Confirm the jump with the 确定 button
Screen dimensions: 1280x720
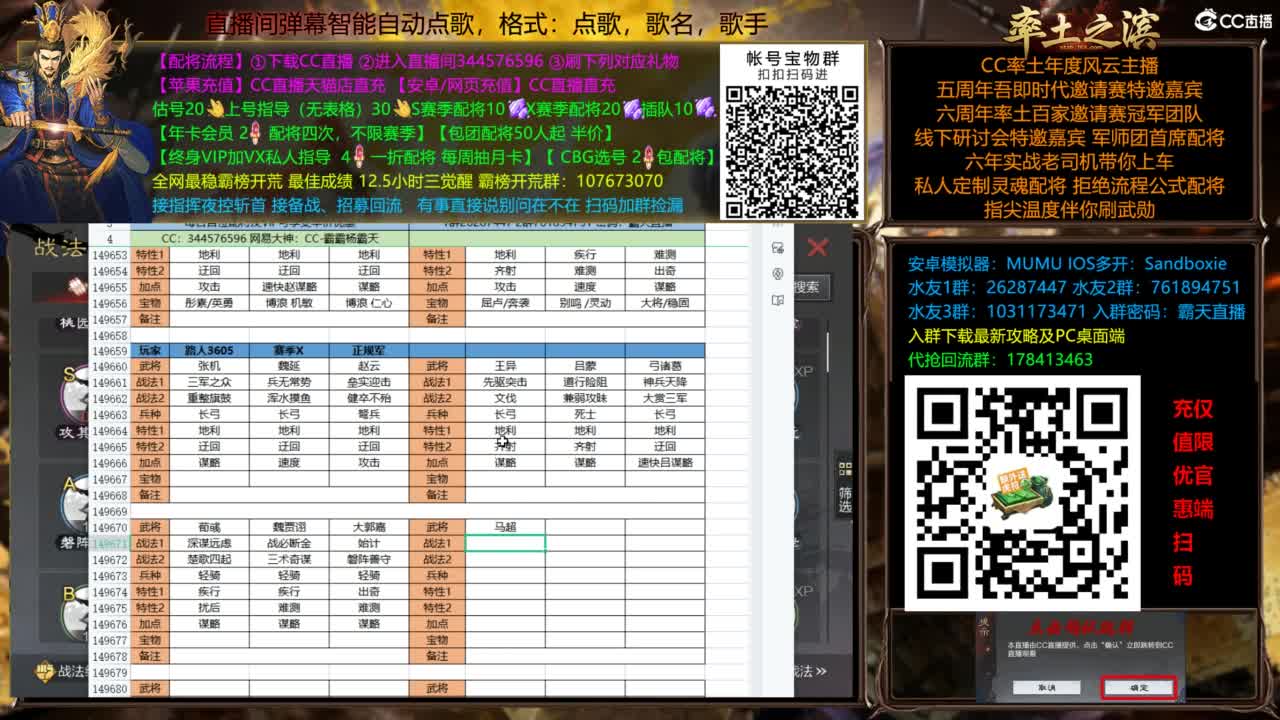pos(1139,688)
